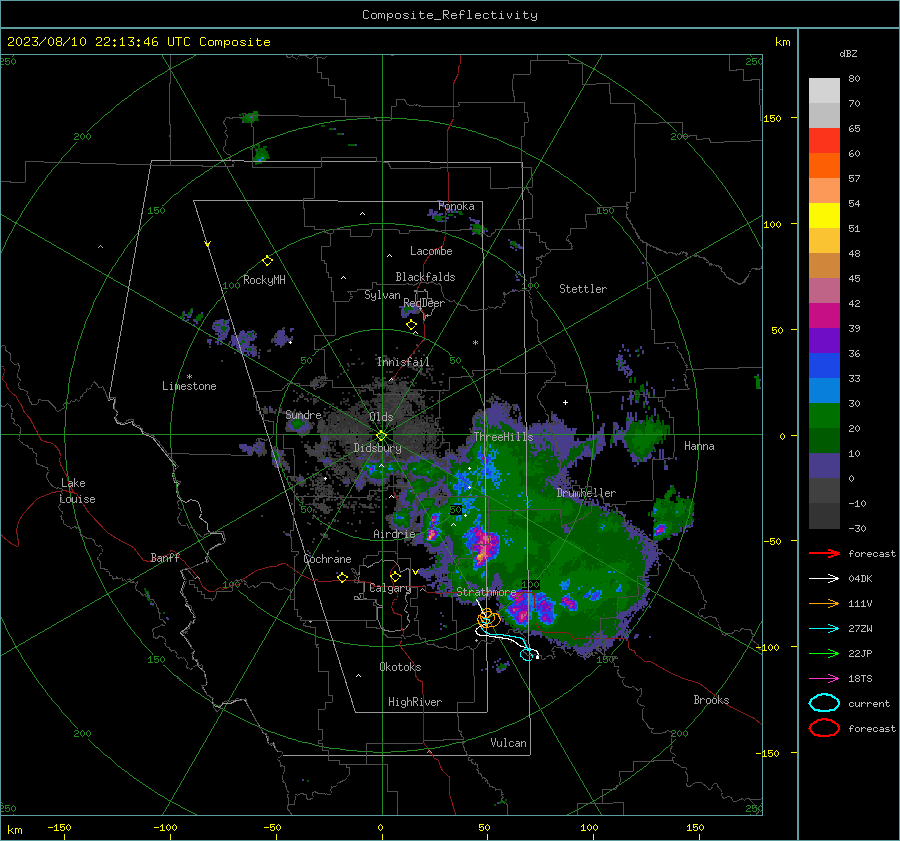Click the white 04DK arrow in legend
This screenshot has height=841, width=900.
[824, 579]
